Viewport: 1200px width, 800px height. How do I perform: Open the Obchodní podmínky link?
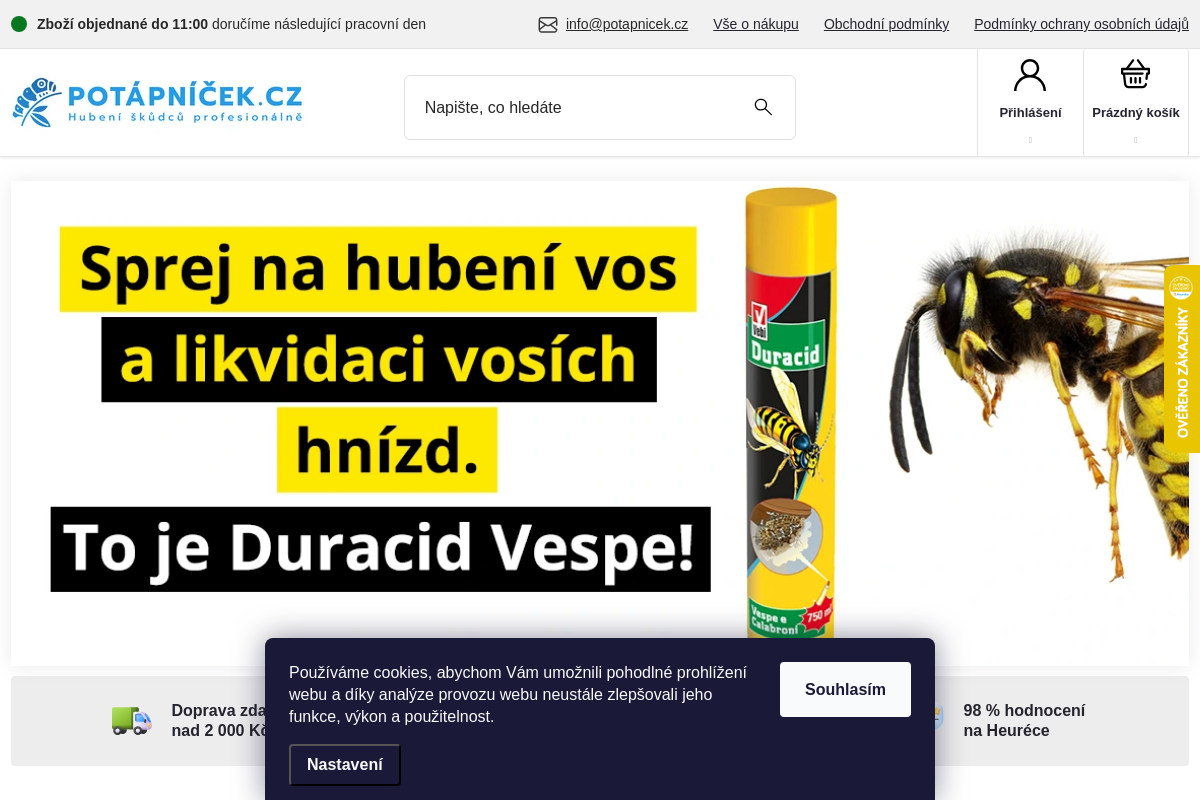pos(886,24)
